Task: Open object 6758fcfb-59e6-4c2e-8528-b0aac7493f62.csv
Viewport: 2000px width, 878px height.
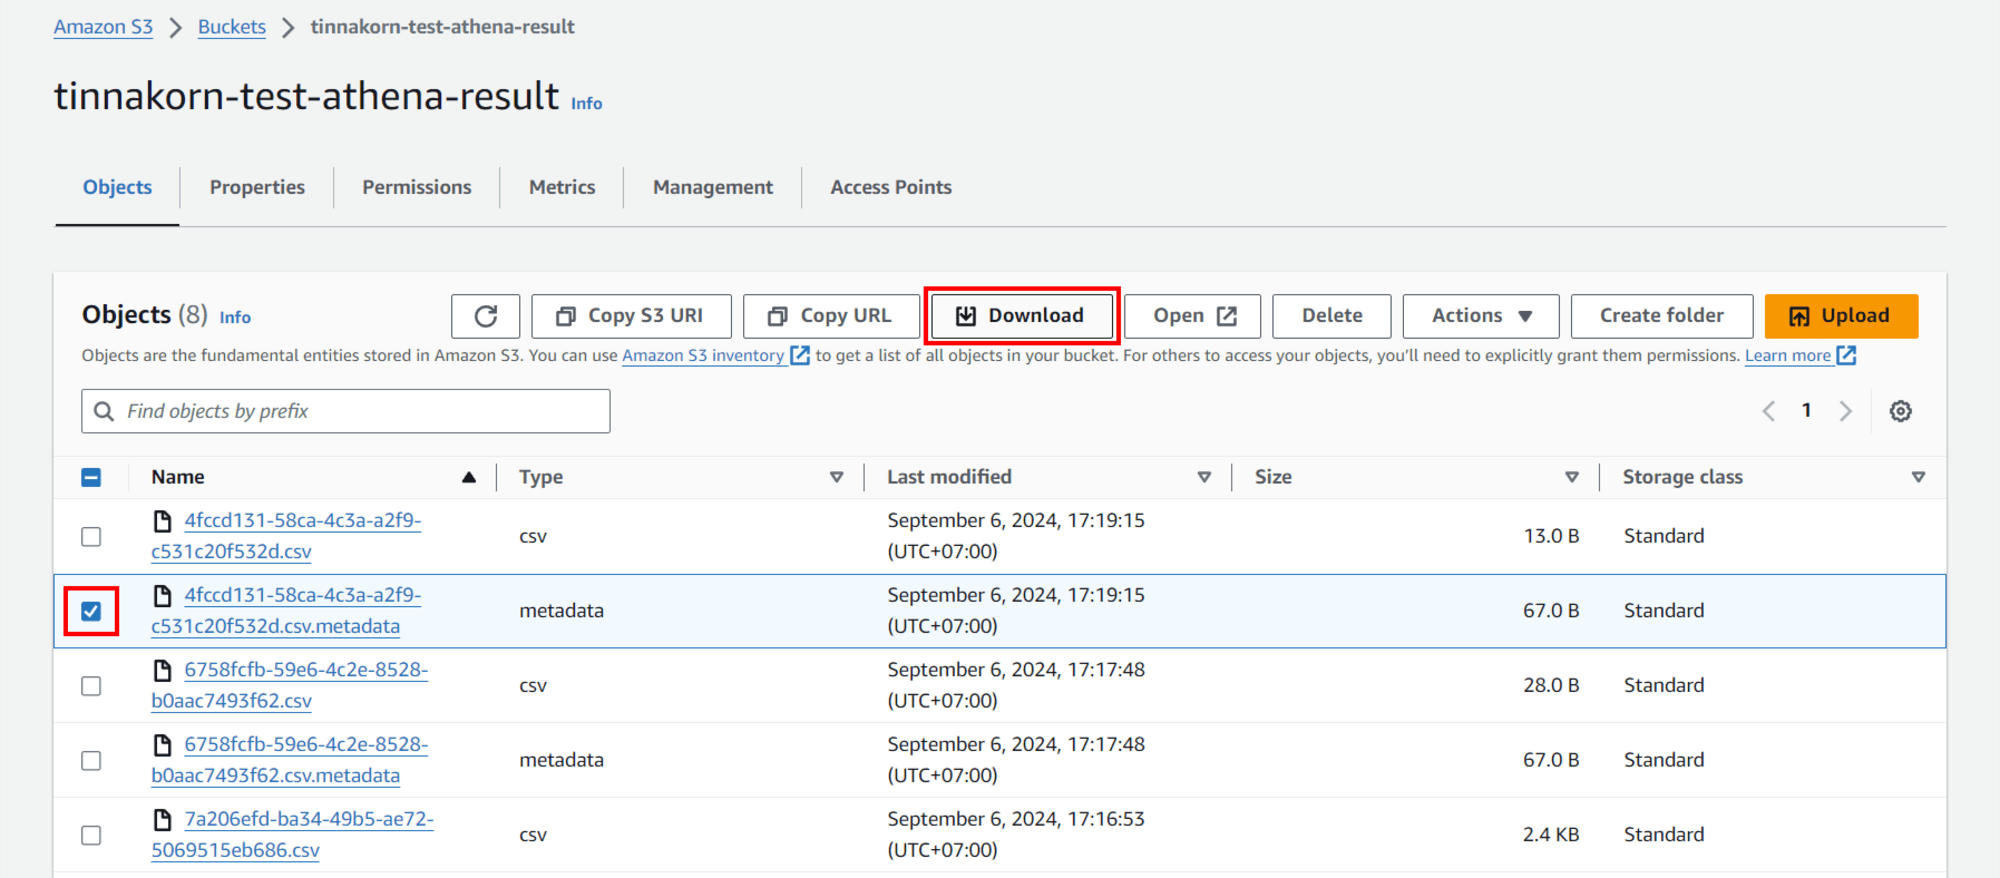Action: (289, 685)
